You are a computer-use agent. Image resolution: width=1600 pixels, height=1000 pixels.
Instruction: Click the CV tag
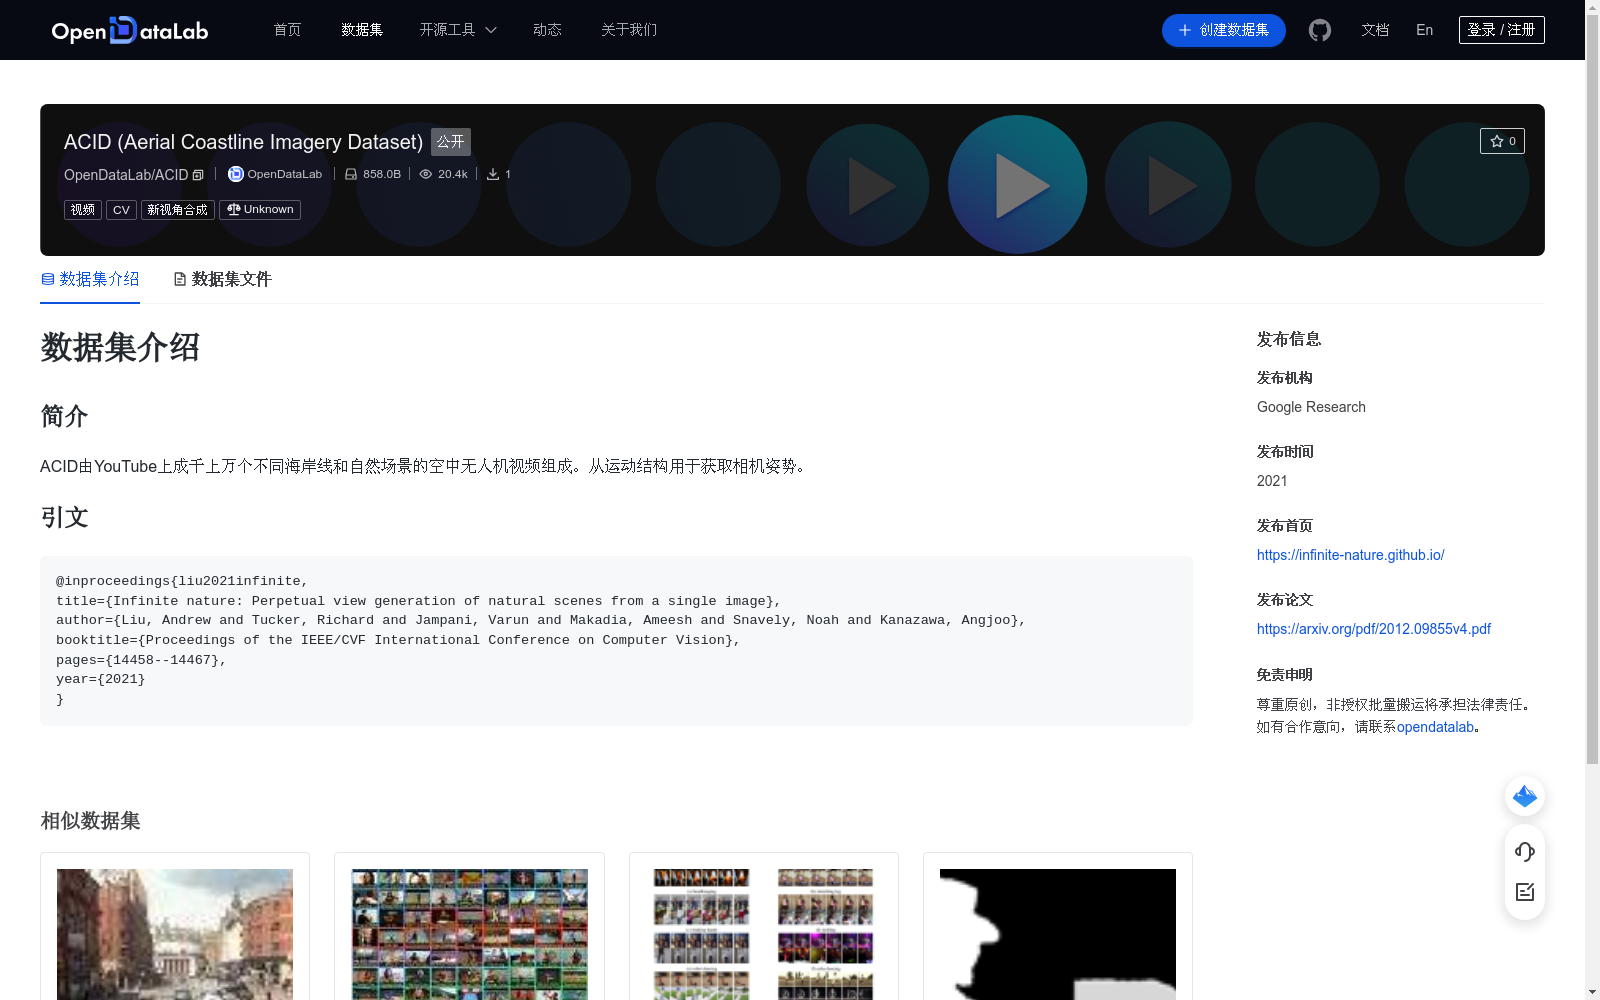pos(121,209)
